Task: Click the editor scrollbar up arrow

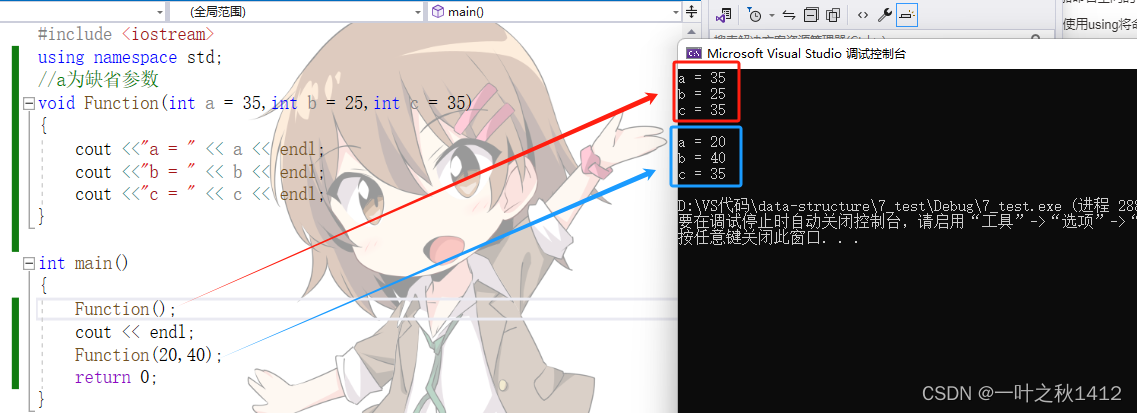Action: click(x=692, y=33)
